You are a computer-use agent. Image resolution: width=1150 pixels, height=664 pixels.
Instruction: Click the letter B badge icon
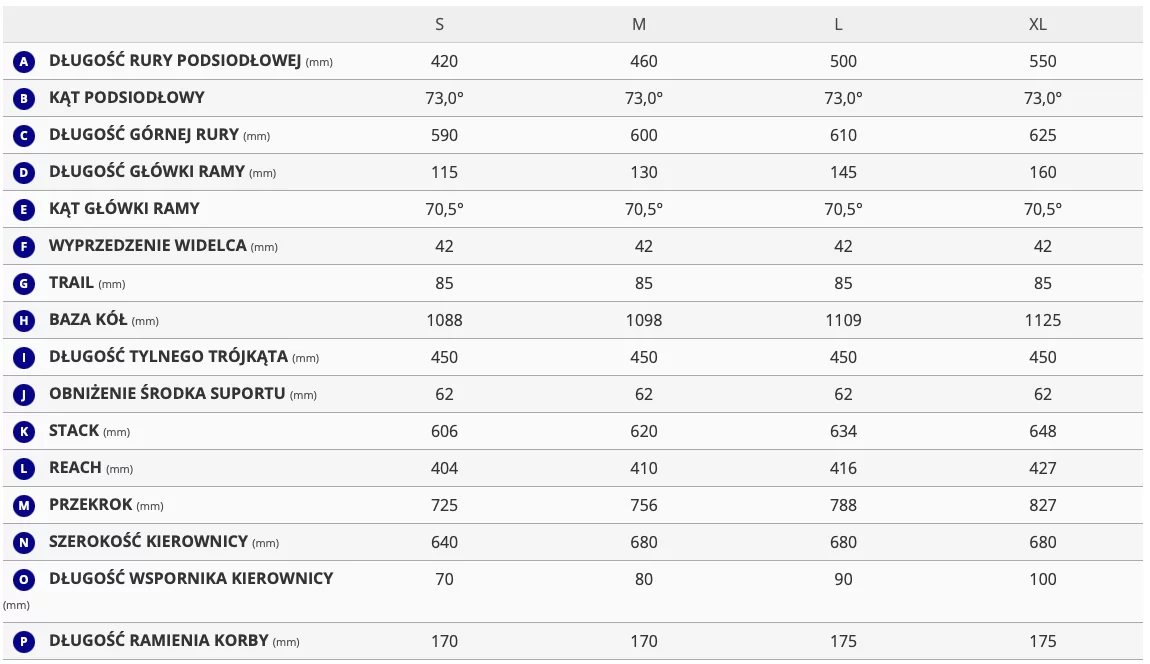[24, 98]
